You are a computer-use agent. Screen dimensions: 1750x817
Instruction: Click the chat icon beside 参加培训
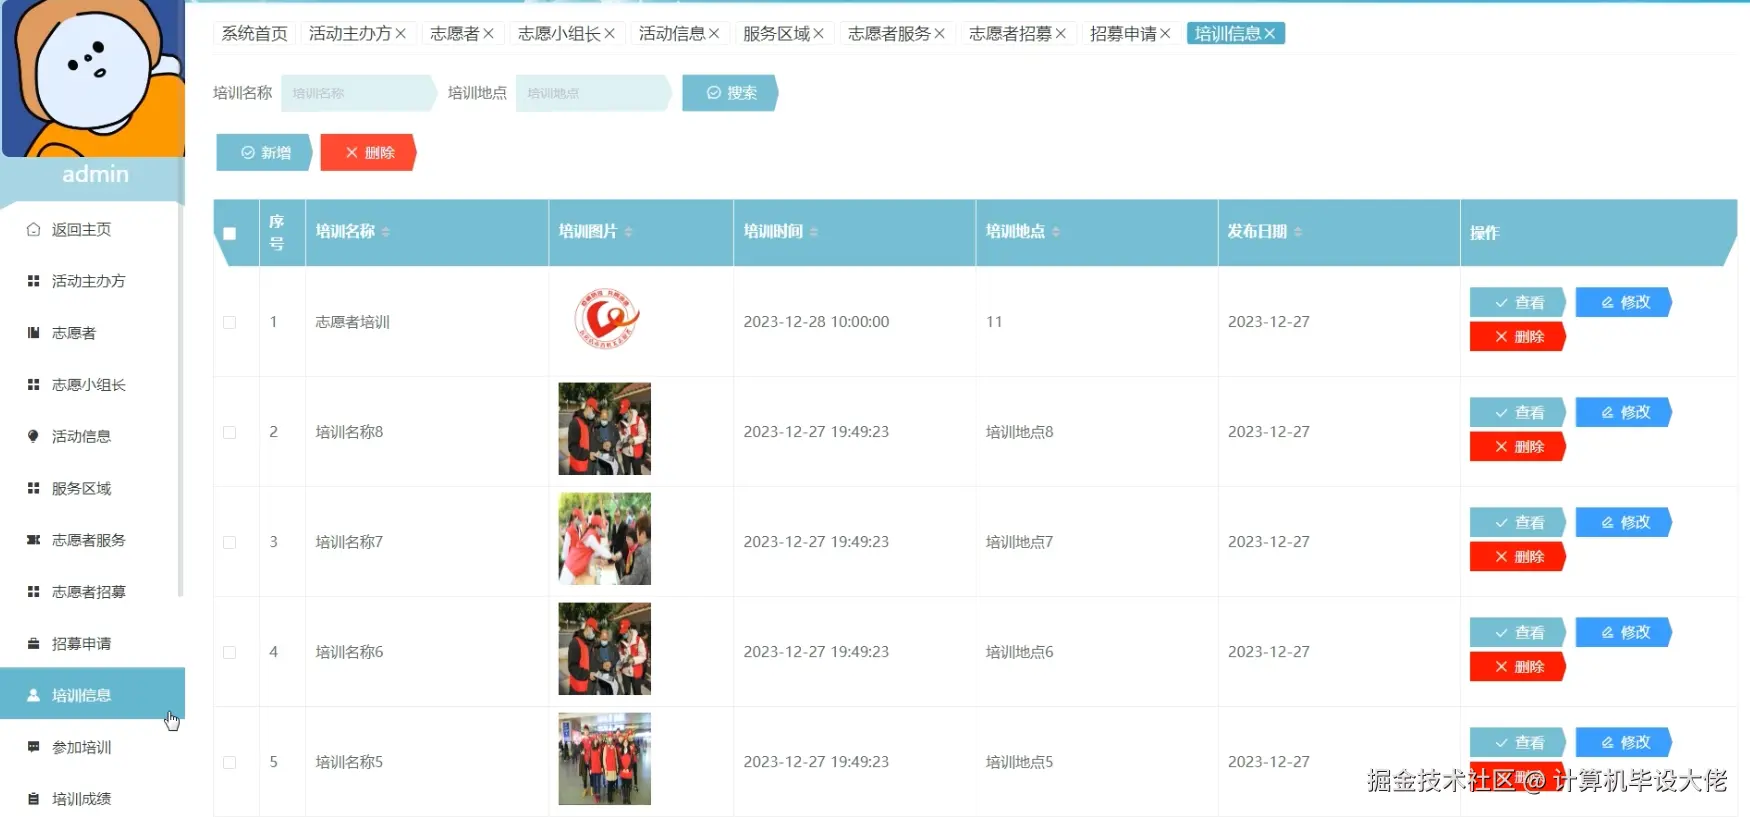[33, 747]
